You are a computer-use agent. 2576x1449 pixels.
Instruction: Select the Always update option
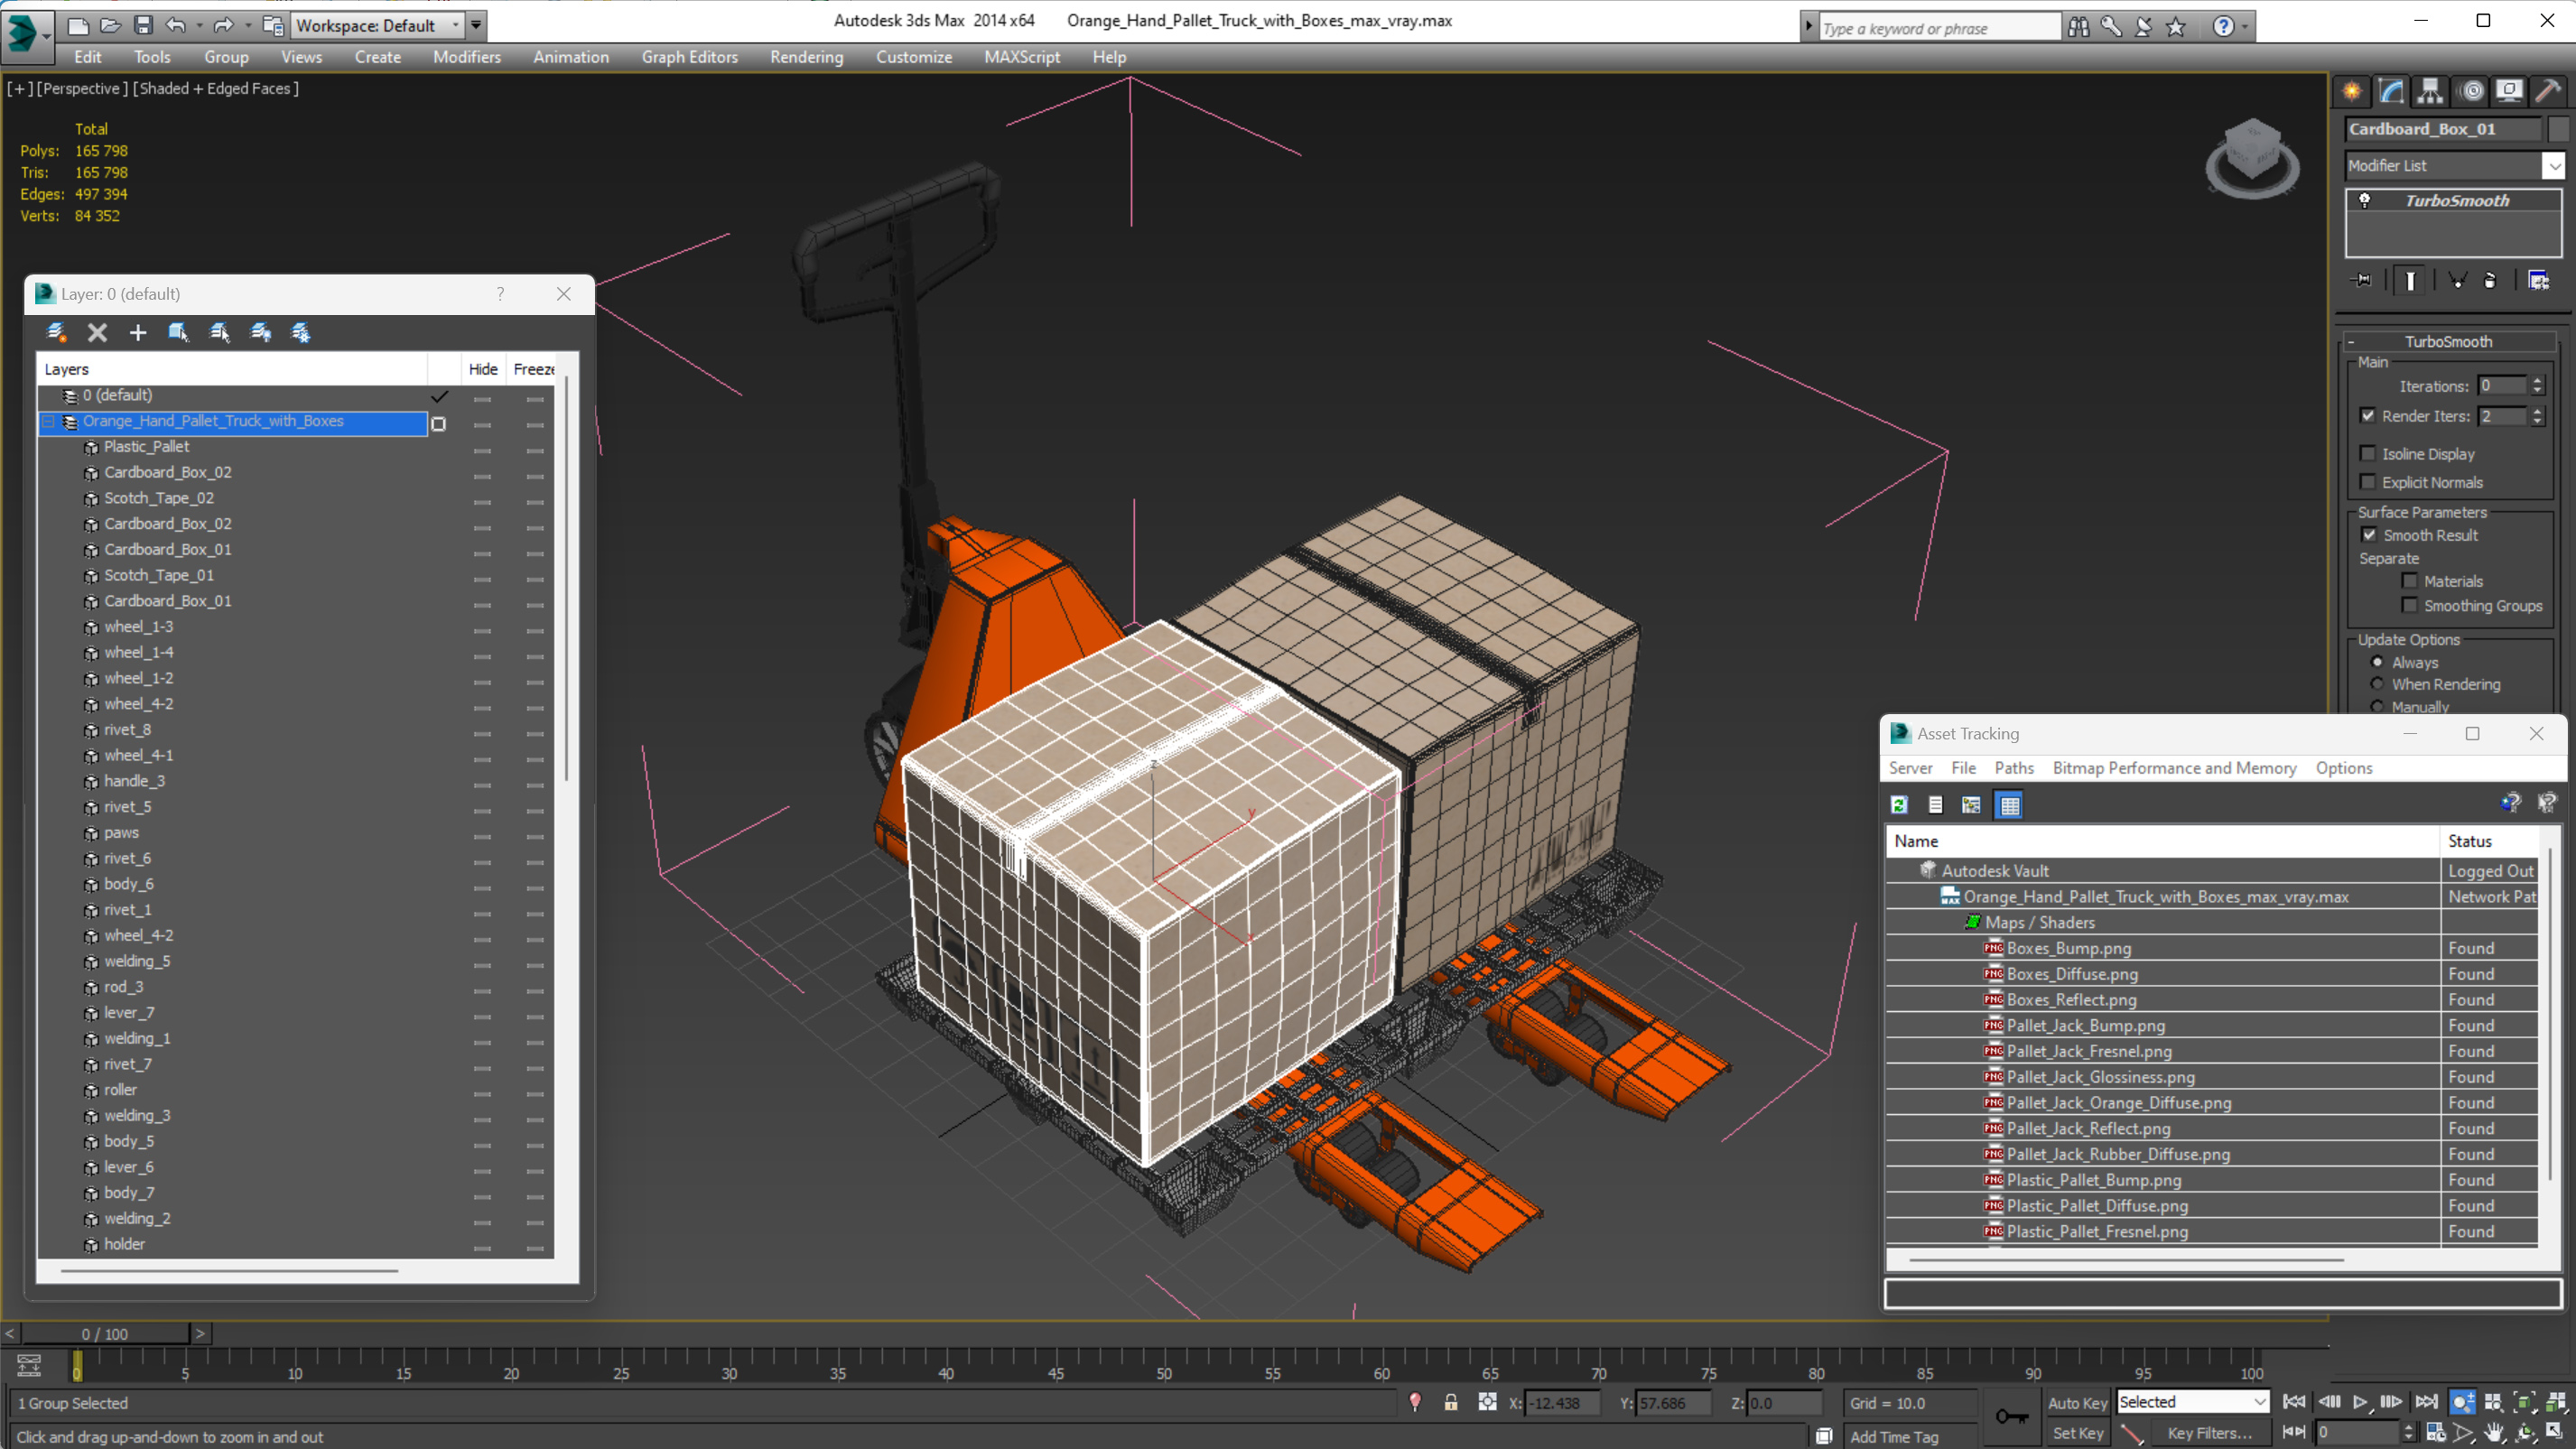[2377, 662]
